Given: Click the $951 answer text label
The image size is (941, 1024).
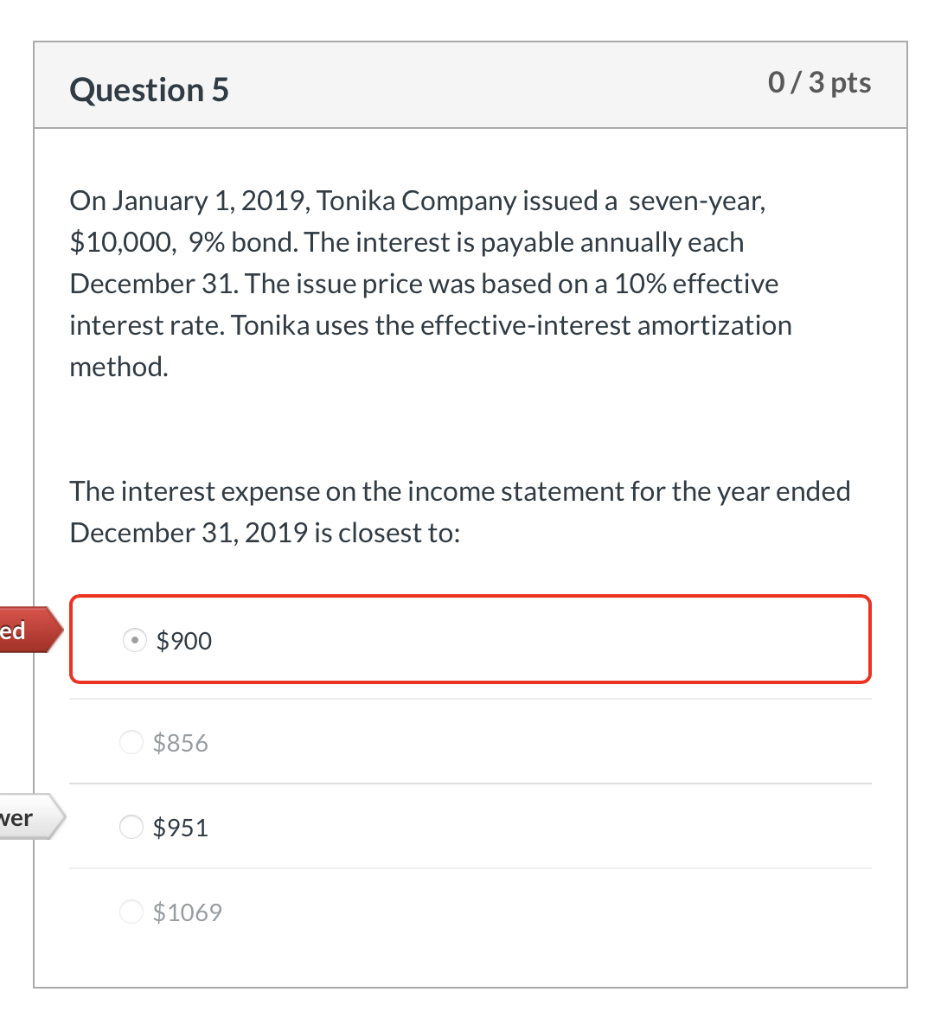Looking at the screenshot, I should pos(181,828).
